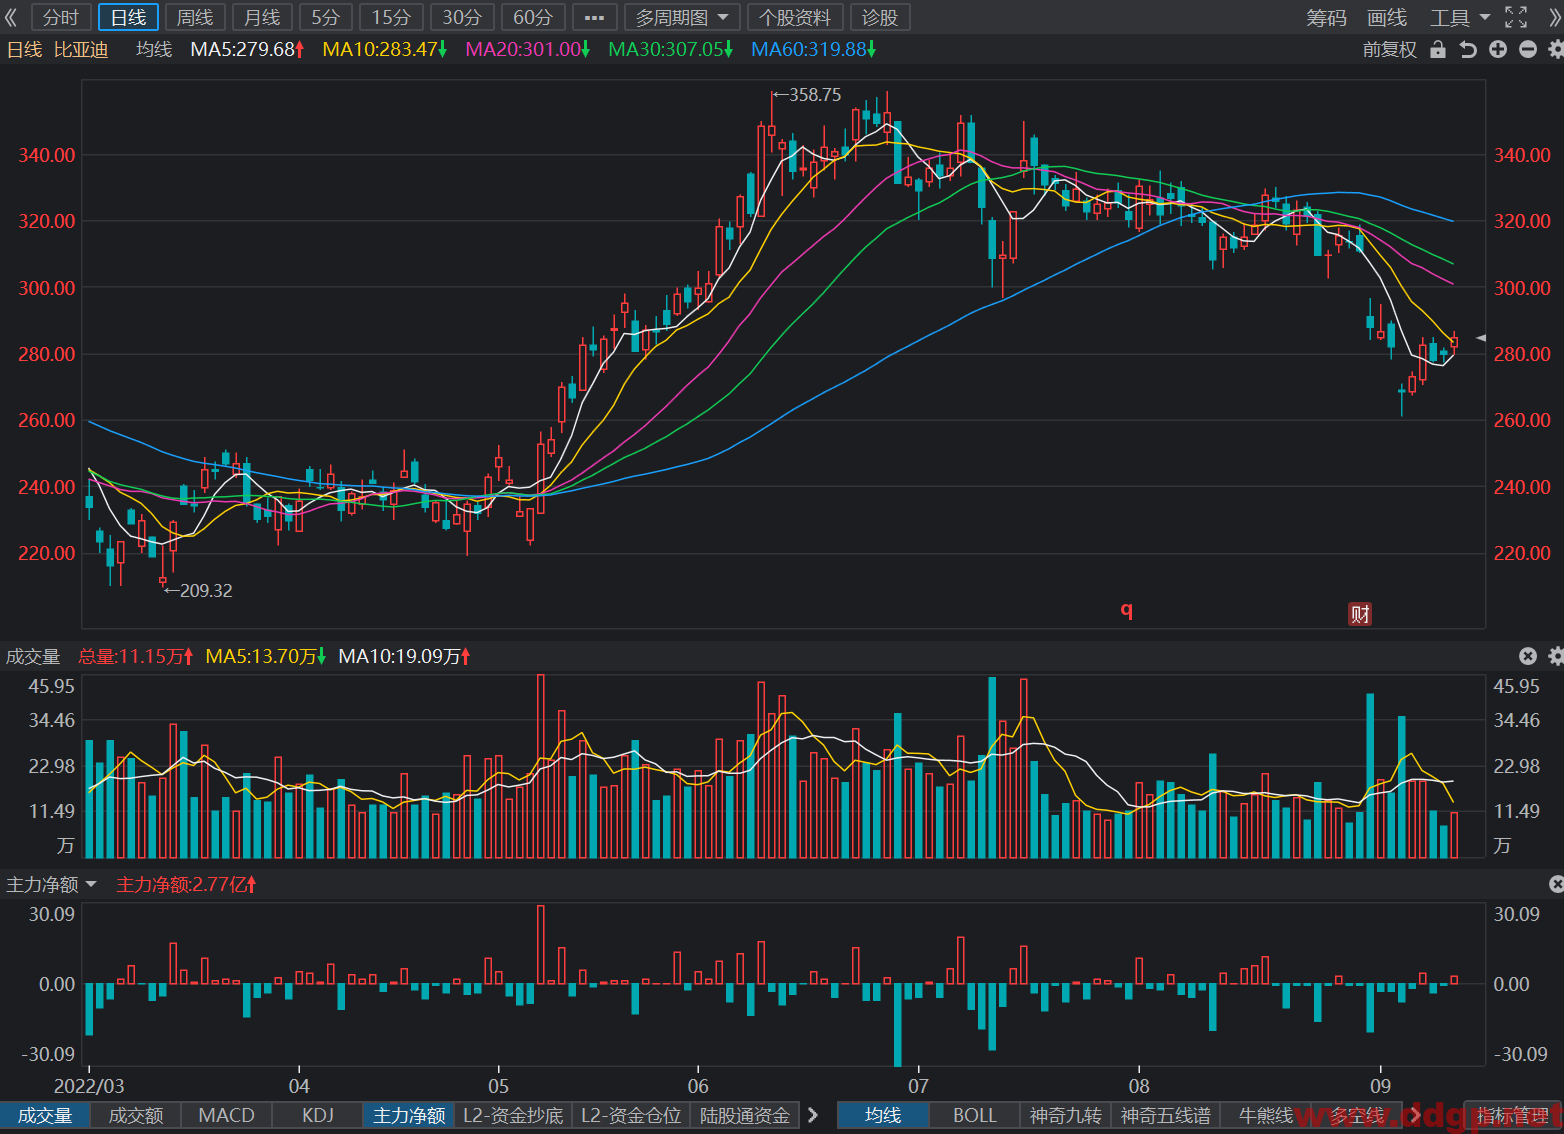This screenshot has height=1134, width=1564.
Task: Zoom in the K-line chart
Action: (x=1497, y=49)
